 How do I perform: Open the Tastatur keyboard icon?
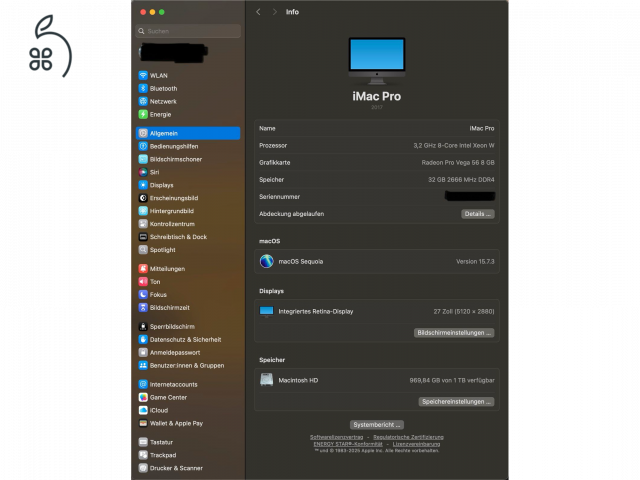143,442
